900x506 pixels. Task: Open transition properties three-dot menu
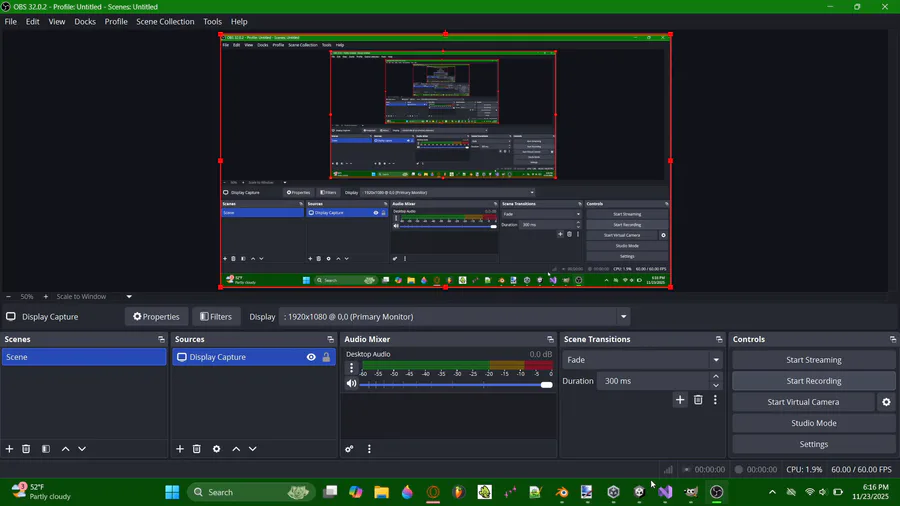tap(715, 400)
